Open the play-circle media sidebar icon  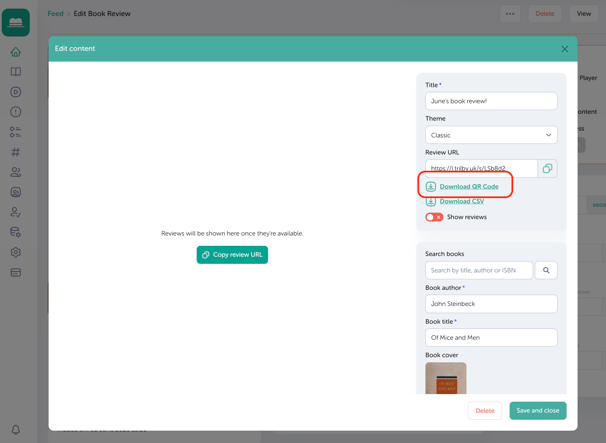15,92
